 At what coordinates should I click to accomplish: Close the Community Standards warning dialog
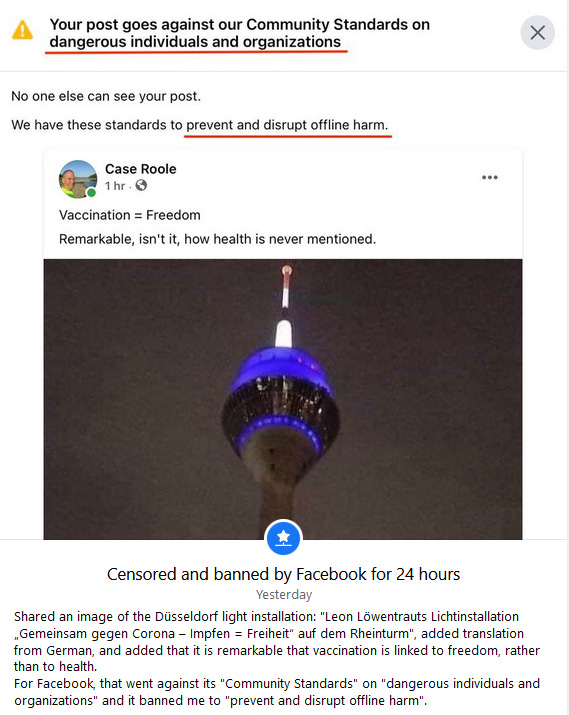click(x=538, y=32)
